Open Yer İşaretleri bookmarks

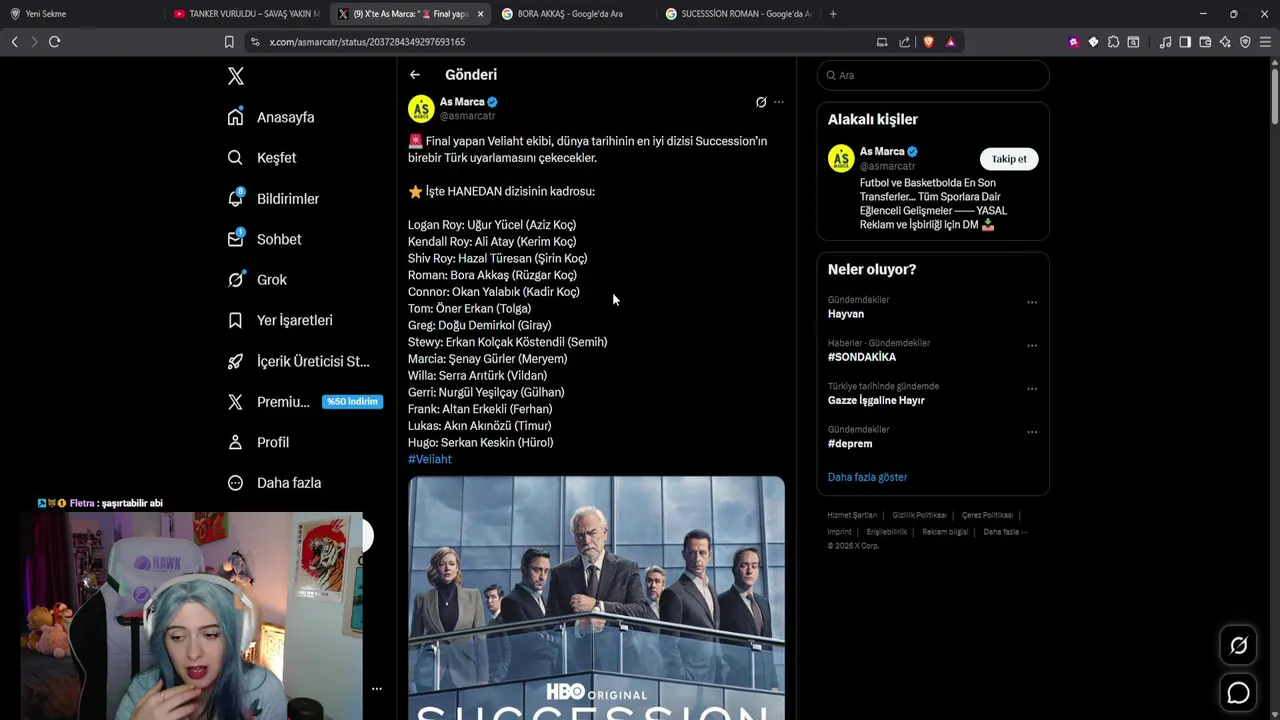point(295,320)
